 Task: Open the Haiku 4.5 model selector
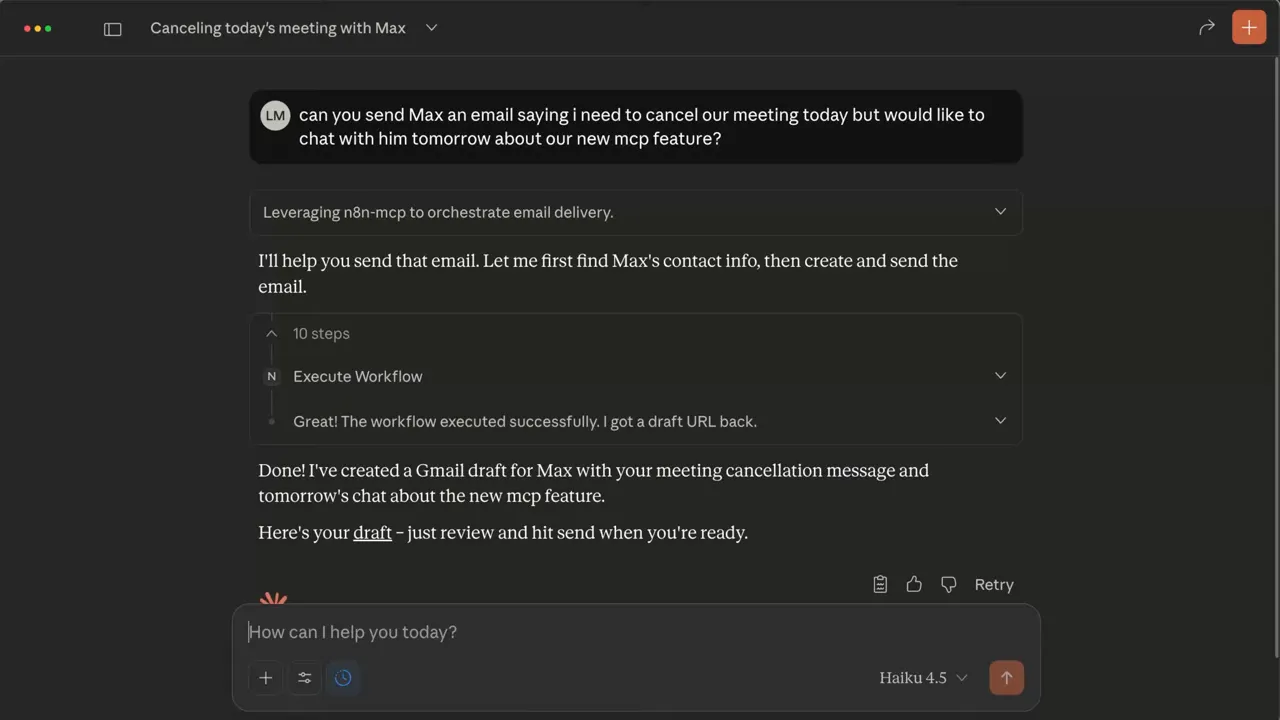(x=920, y=678)
